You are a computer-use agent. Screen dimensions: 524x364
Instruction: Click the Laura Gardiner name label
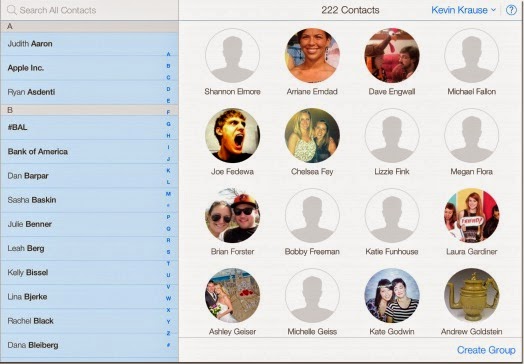tap(472, 252)
